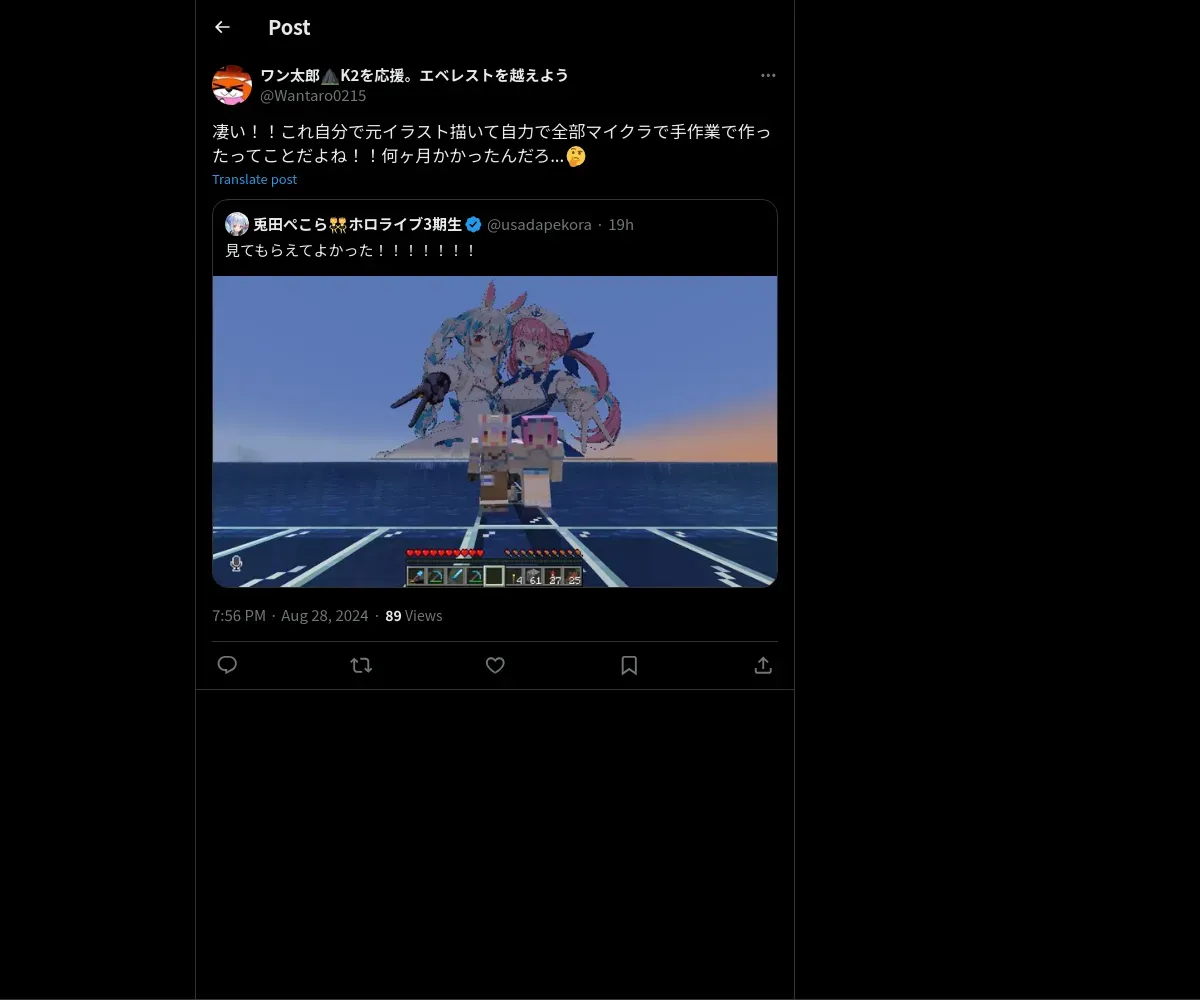Open 兎田ぺこら's small avatar in quote
This screenshot has height=1000, width=1200.
(x=237, y=224)
